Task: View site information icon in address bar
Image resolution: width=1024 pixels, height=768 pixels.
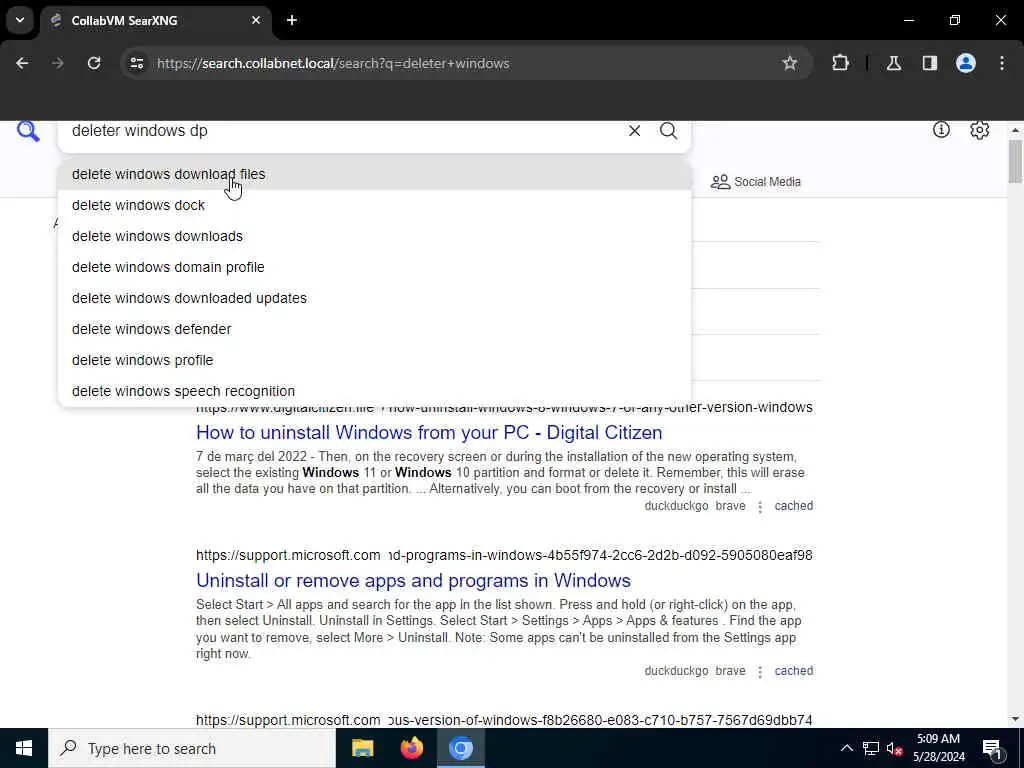Action: (136, 63)
